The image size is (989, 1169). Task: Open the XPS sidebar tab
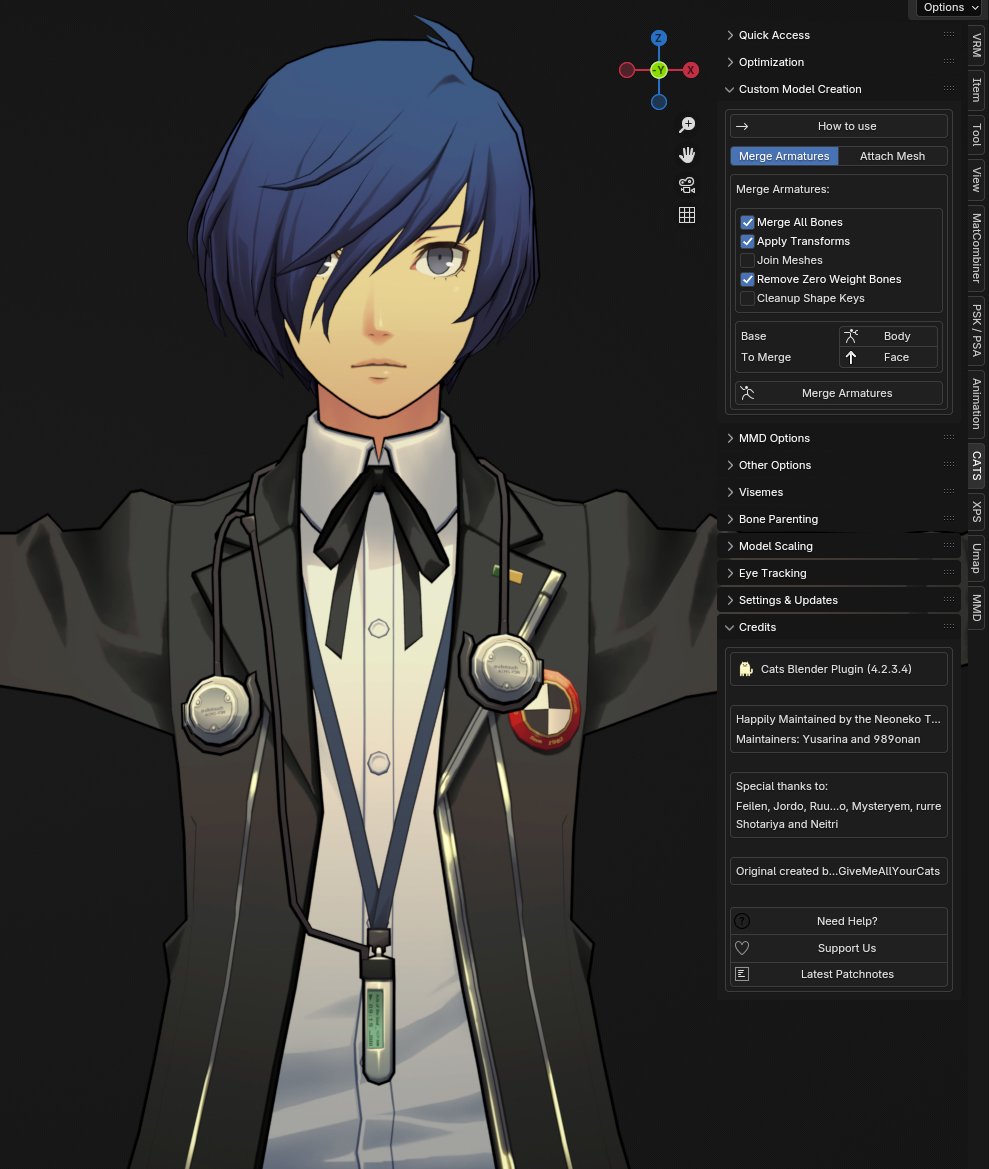[x=976, y=511]
